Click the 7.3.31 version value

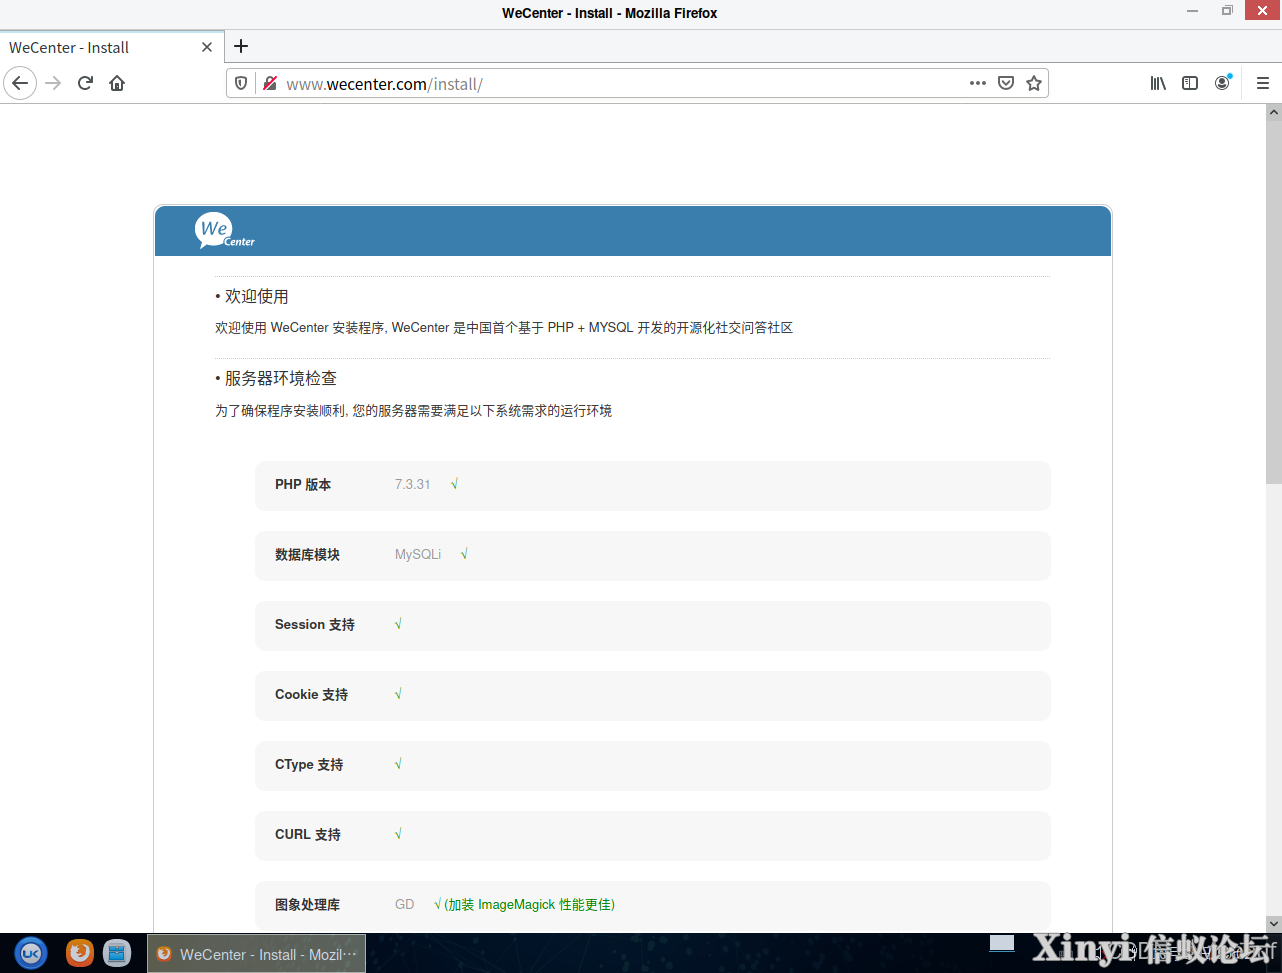click(412, 484)
